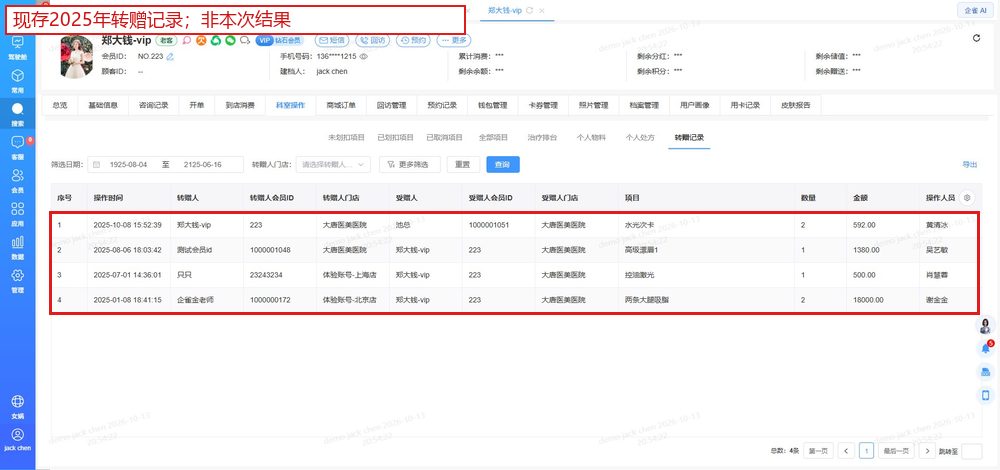The image size is (1000, 470).
Task: Switch to the 基础信息 tab
Action: 103,106
